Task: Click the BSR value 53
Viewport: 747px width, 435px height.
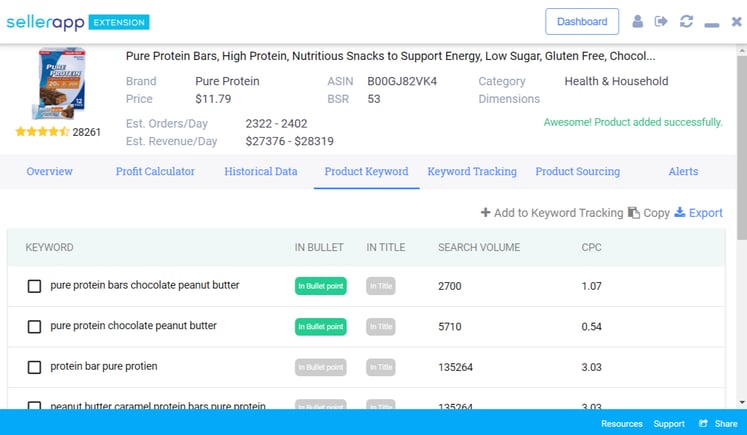Action: click(x=374, y=99)
